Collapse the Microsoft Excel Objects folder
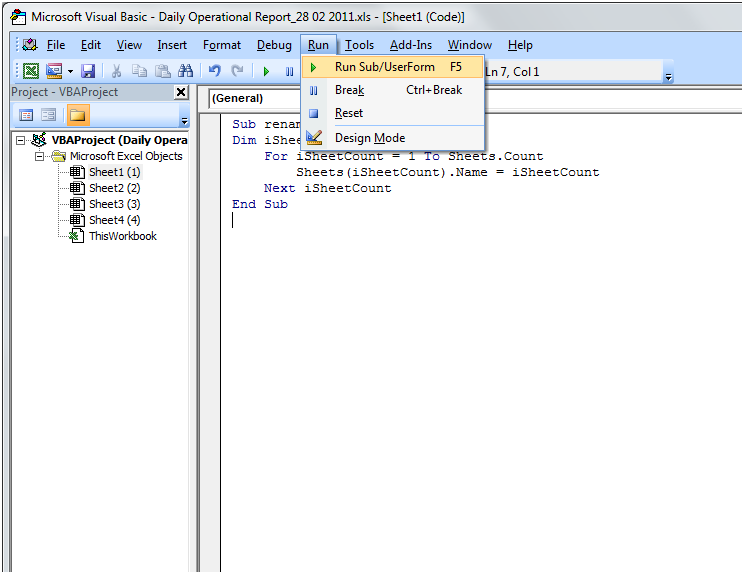Screen dimensions: 744x574 coord(40,156)
